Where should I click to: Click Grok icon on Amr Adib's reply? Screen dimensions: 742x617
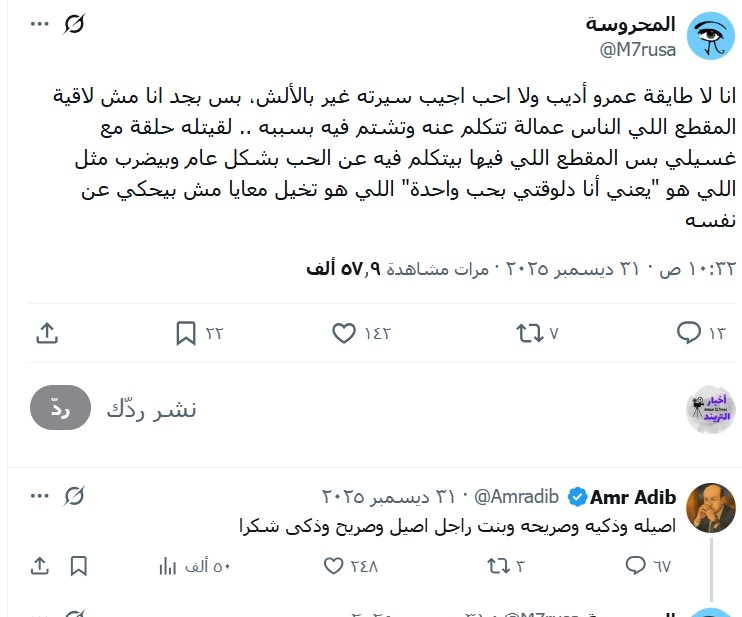point(74,495)
